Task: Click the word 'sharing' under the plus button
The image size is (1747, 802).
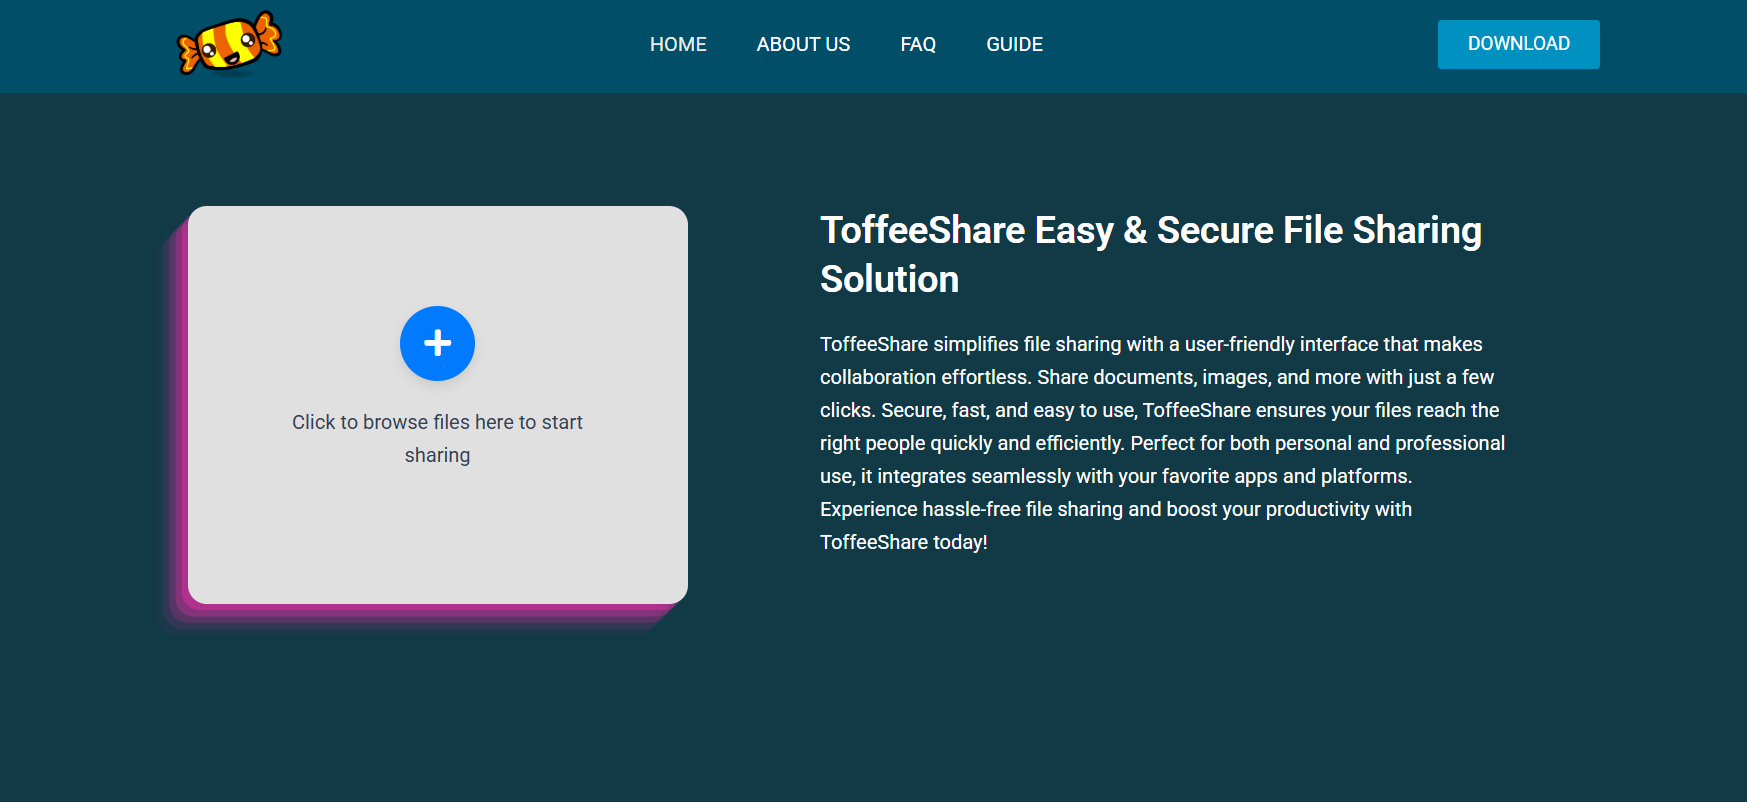Action: coord(437,455)
